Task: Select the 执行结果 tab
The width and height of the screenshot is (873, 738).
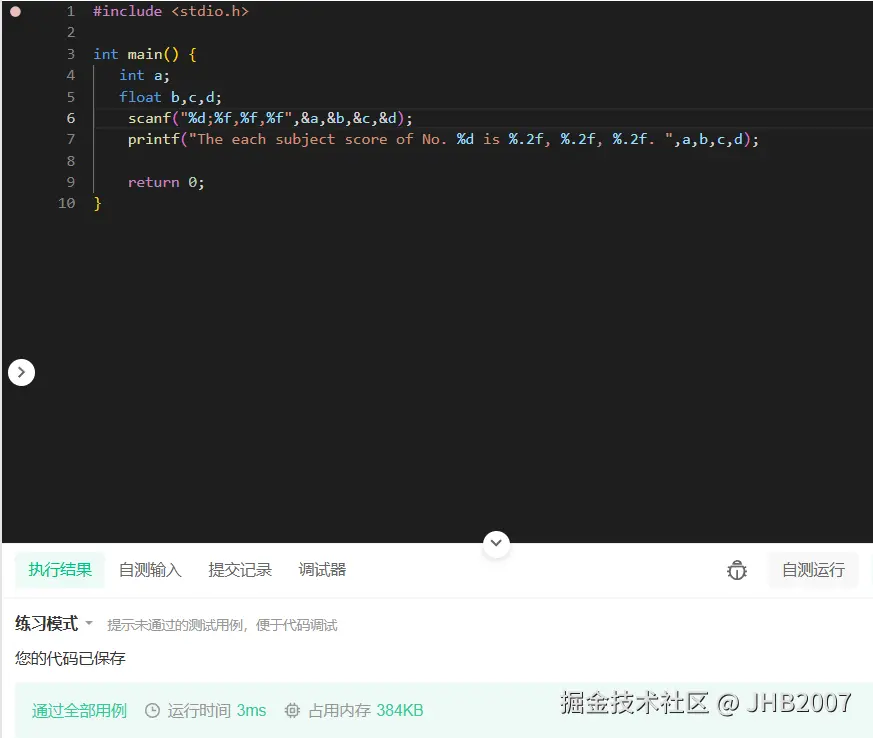Action: 59,570
